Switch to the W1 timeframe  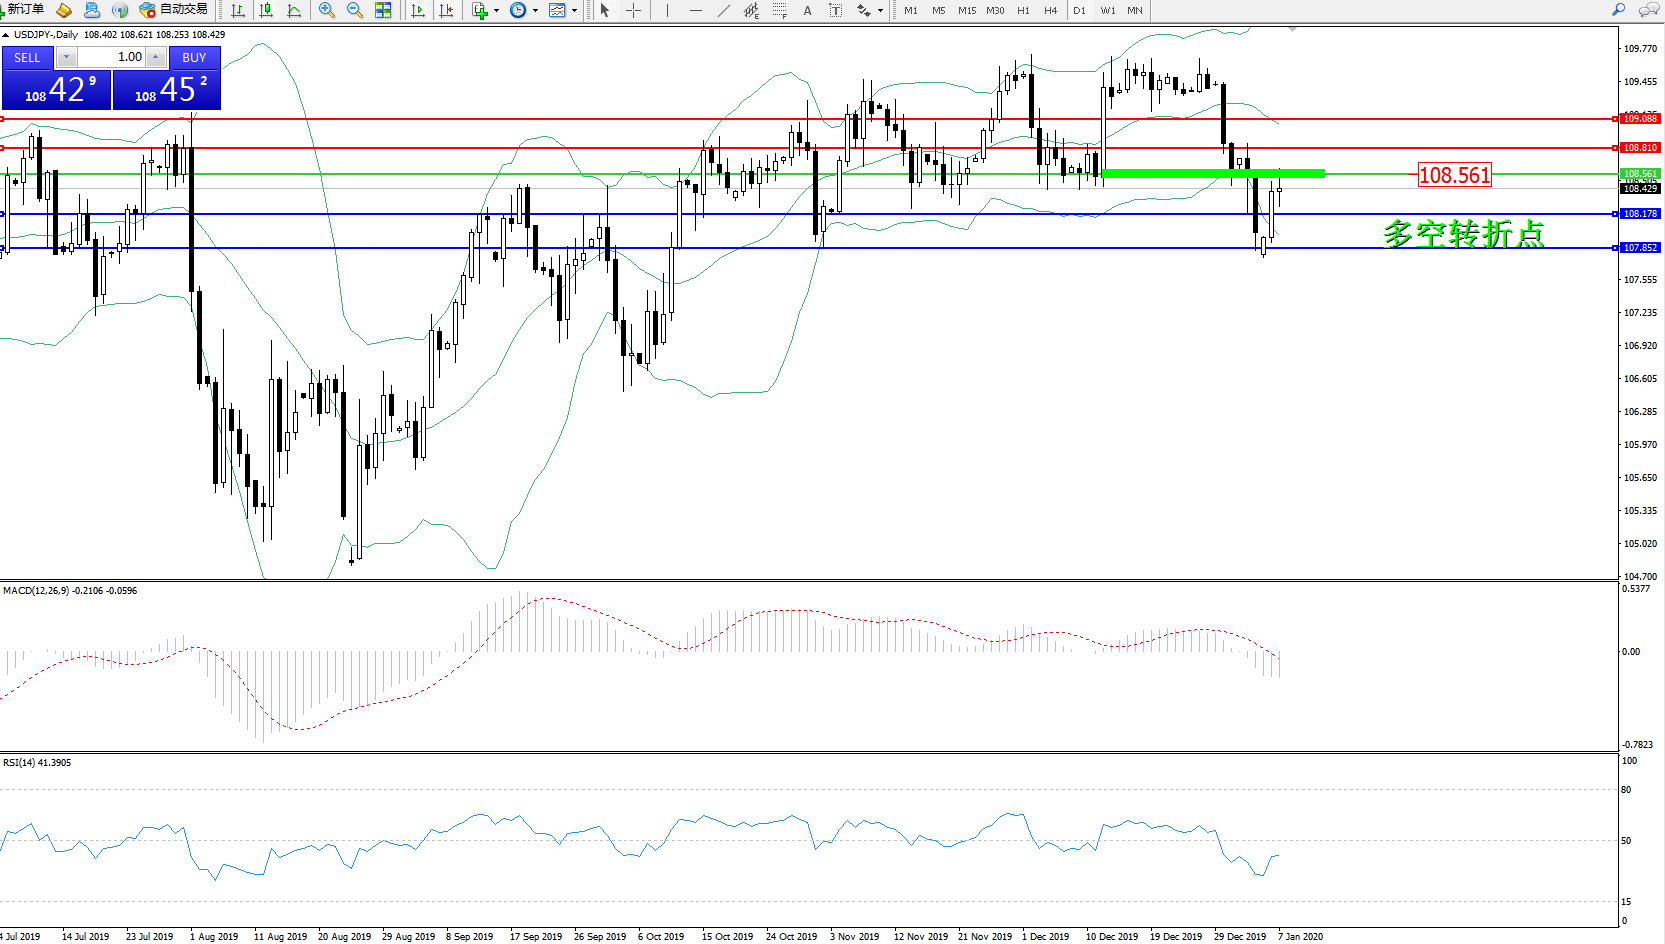(x=1108, y=11)
